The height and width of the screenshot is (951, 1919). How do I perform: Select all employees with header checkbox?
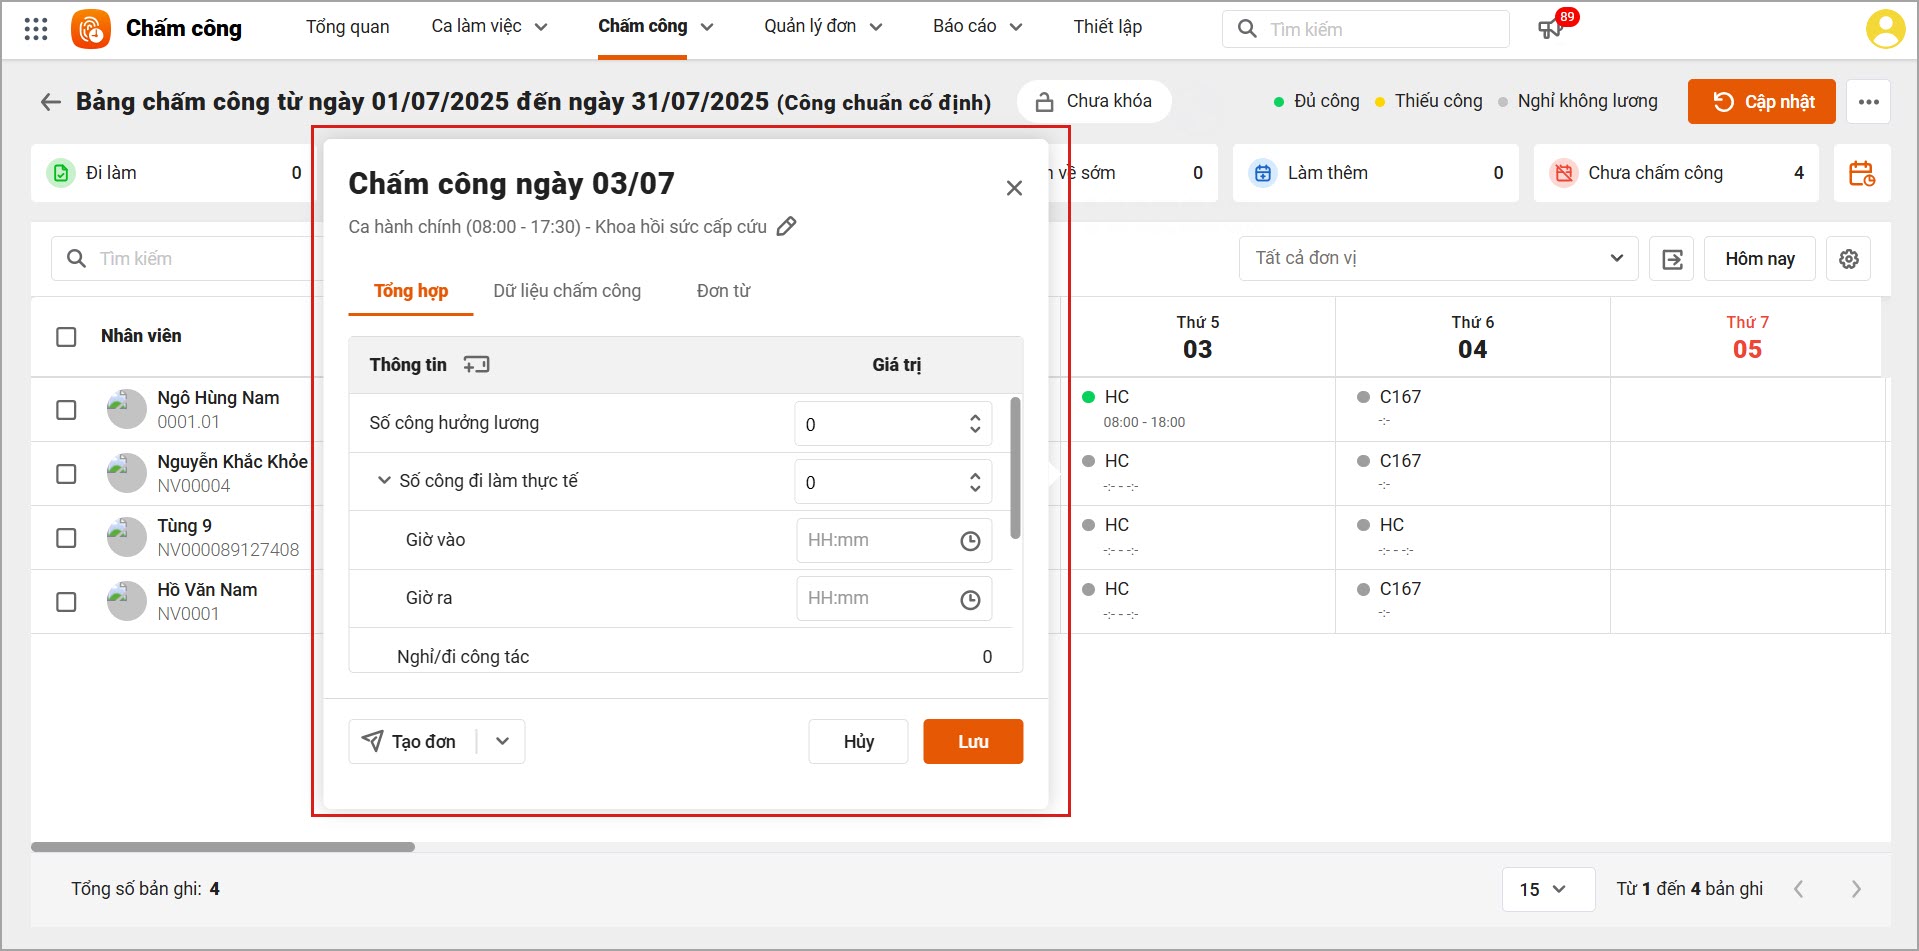(x=66, y=337)
